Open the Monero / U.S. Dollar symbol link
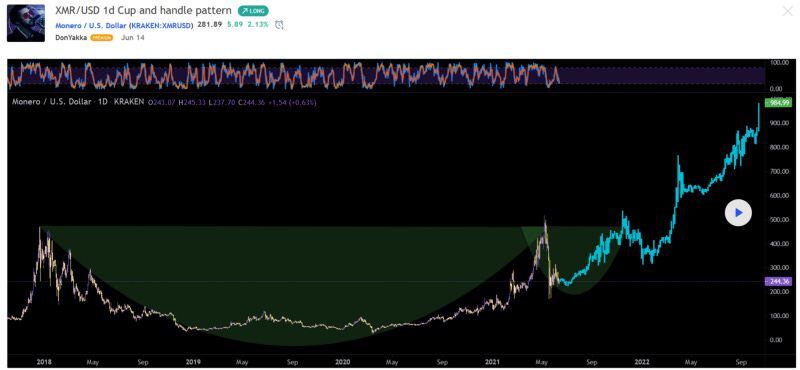This screenshot has height=370, width=800. (124, 25)
